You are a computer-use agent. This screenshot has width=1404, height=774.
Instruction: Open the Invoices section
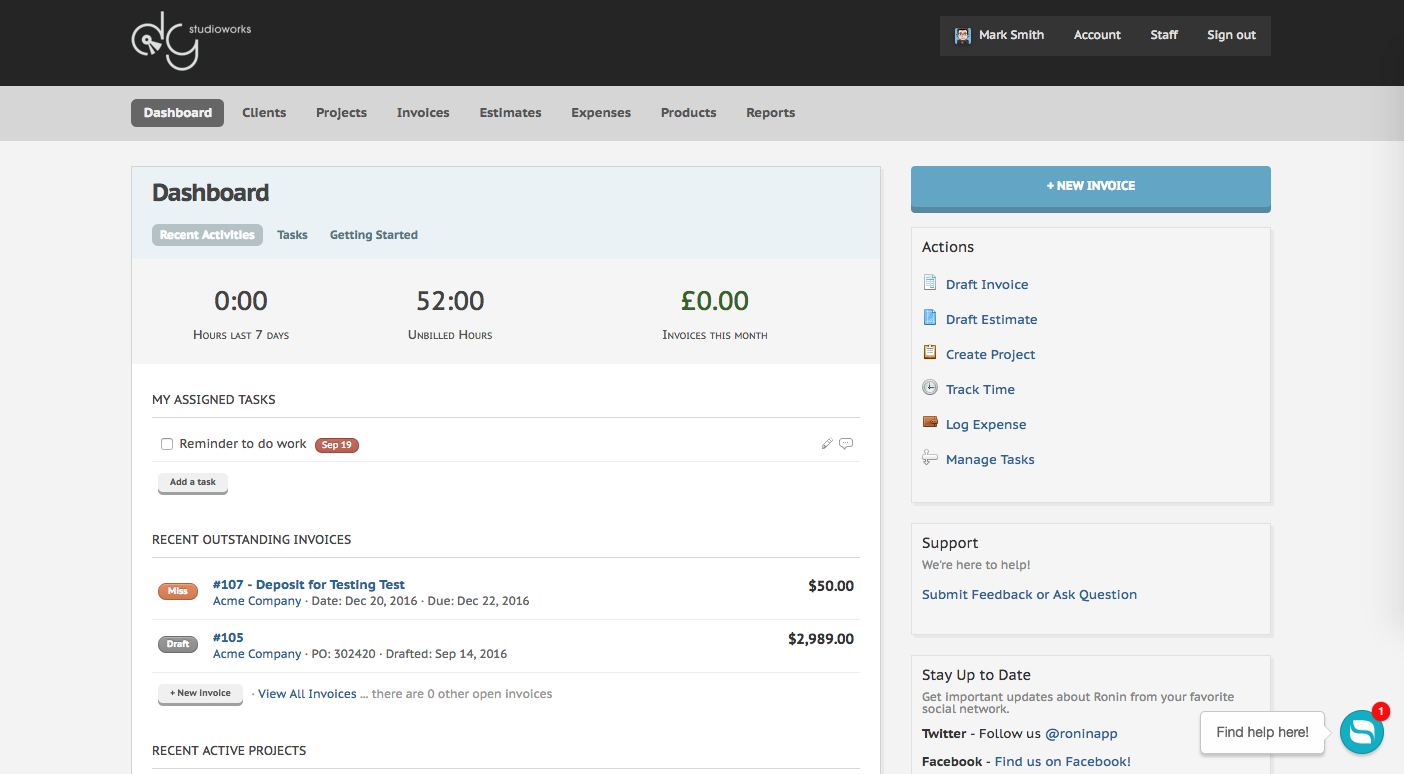[x=423, y=113]
